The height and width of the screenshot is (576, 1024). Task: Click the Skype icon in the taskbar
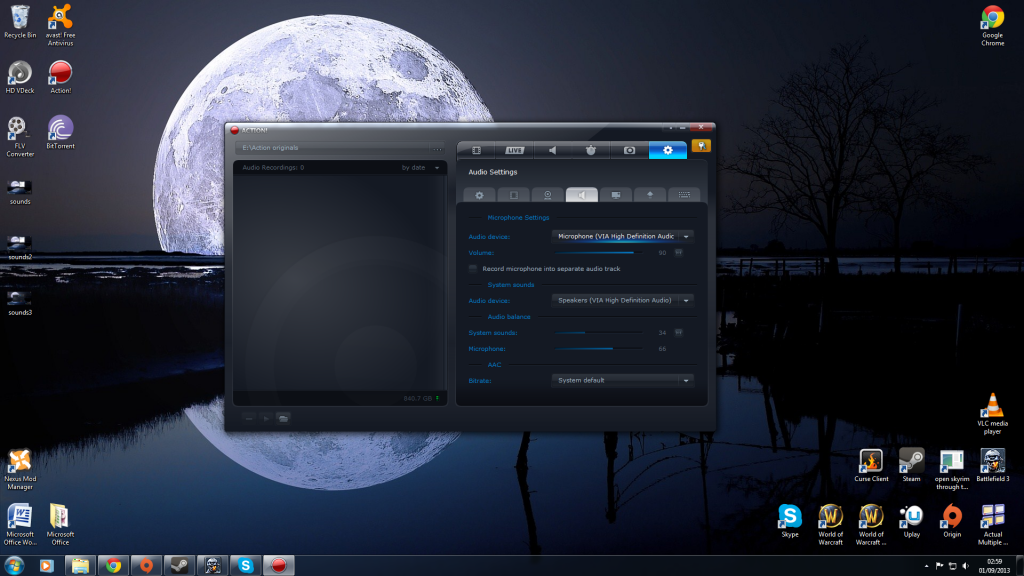(246, 566)
